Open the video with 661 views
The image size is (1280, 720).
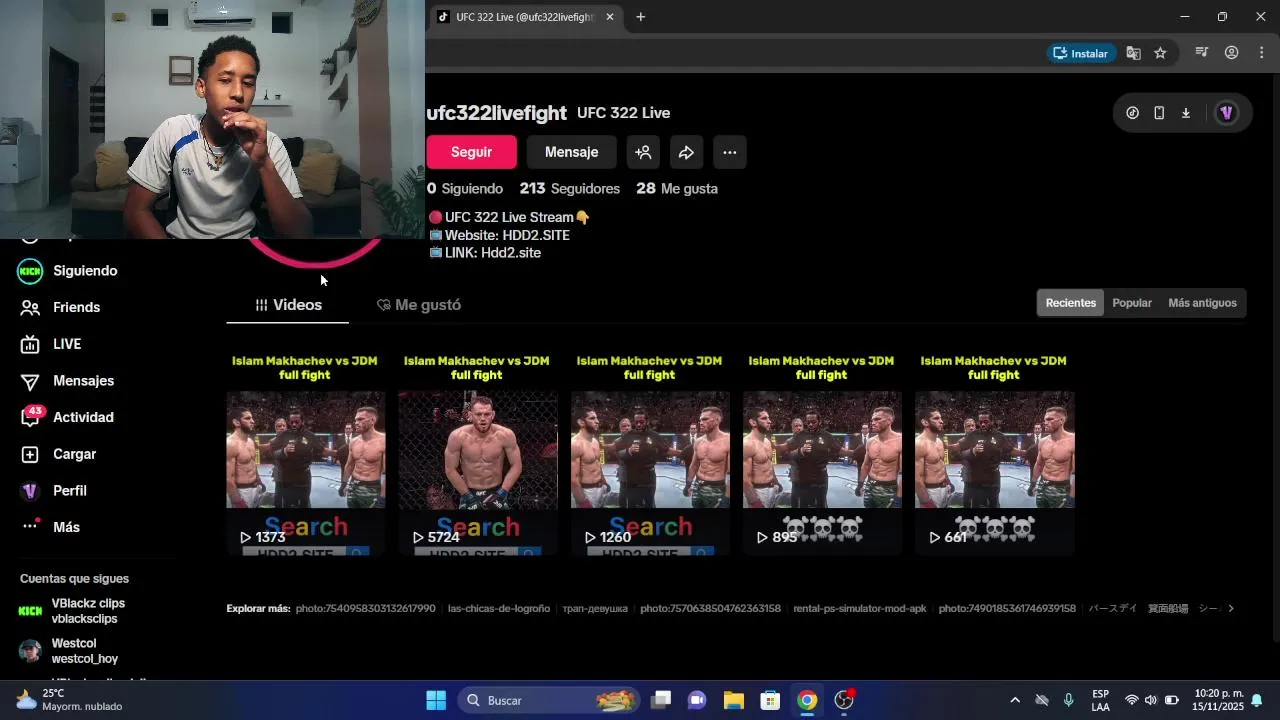995,452
